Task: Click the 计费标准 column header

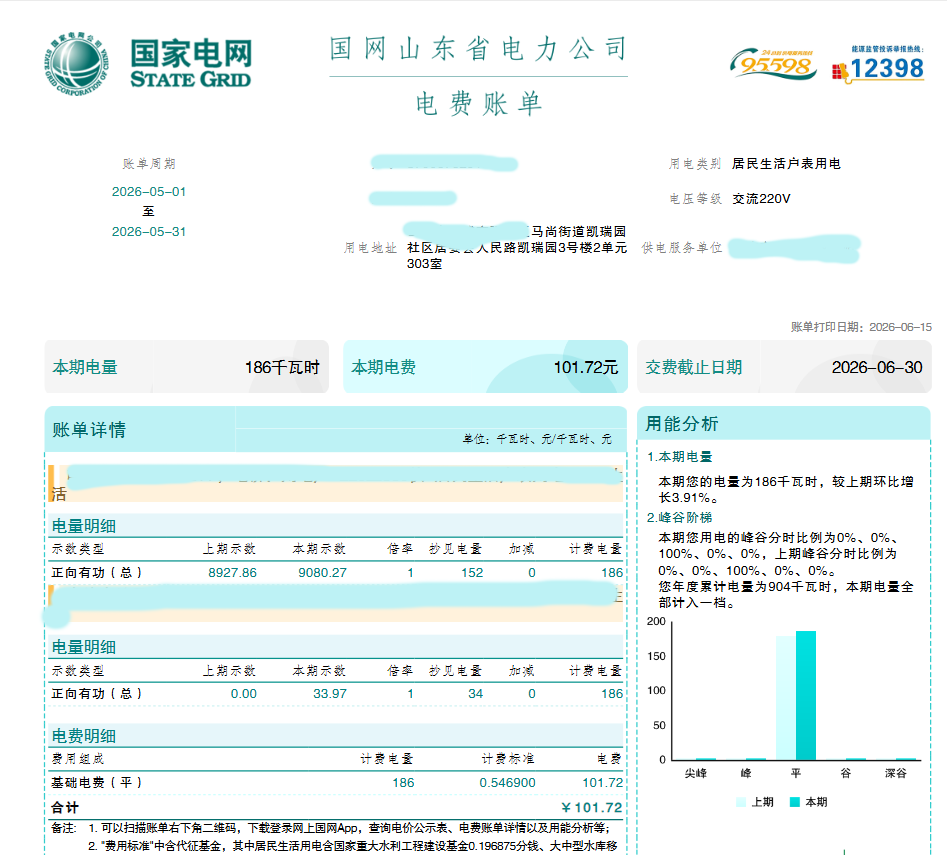Action: point(507,759)
